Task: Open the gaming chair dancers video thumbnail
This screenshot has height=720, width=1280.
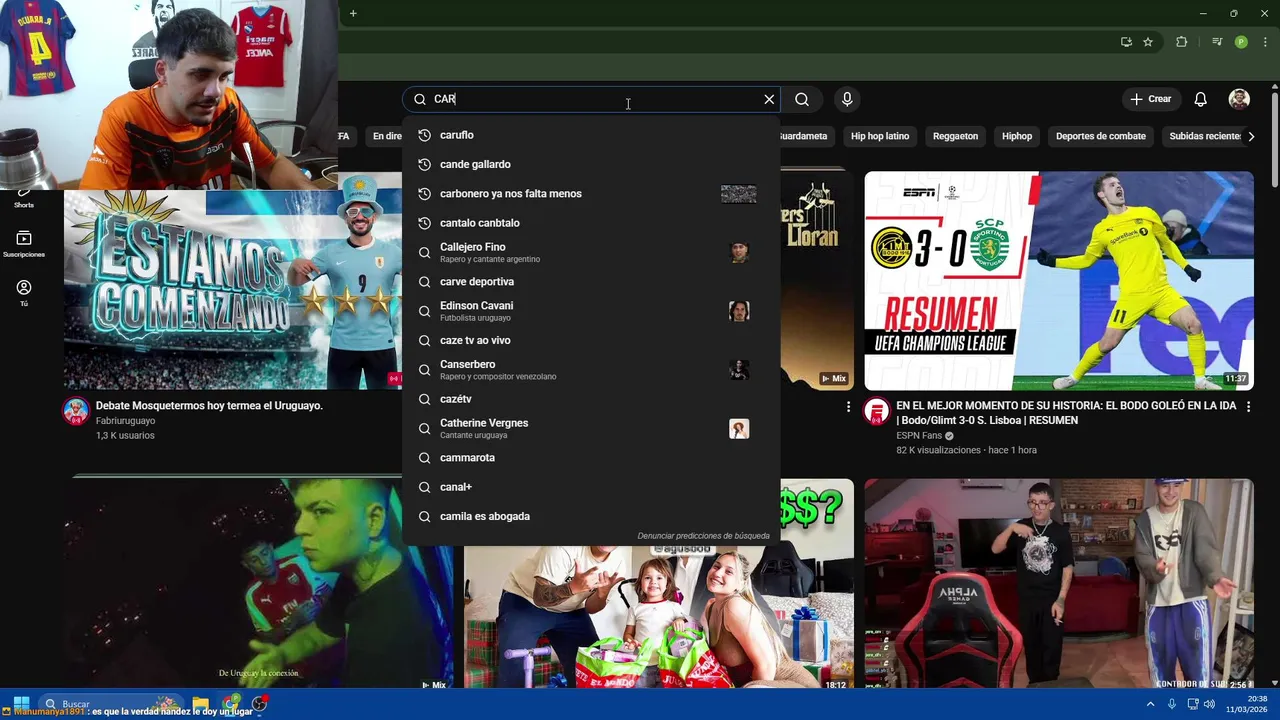Action: [1059, 584]
